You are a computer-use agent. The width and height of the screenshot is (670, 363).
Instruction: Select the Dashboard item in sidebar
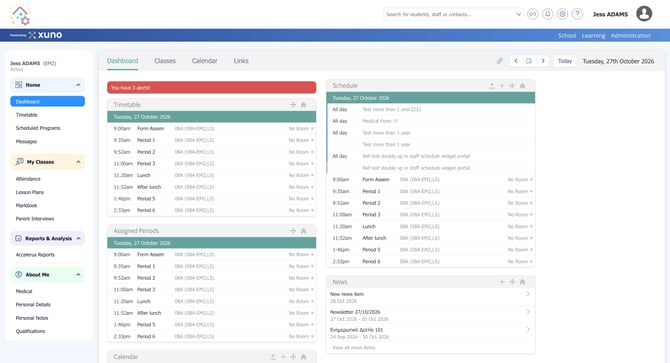pos(47,101)
